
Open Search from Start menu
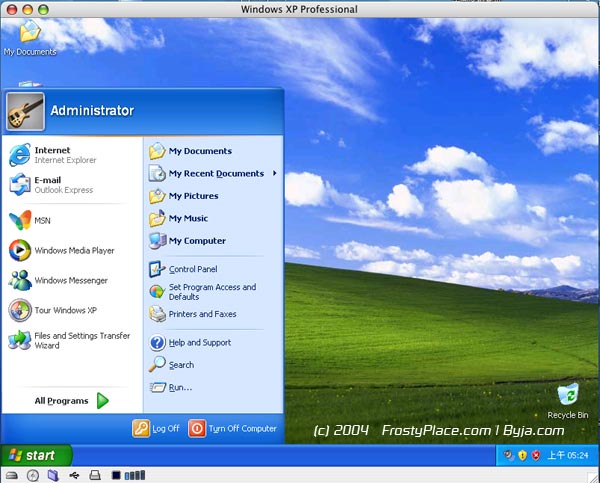pyautogui.click(x=171, y=364)
